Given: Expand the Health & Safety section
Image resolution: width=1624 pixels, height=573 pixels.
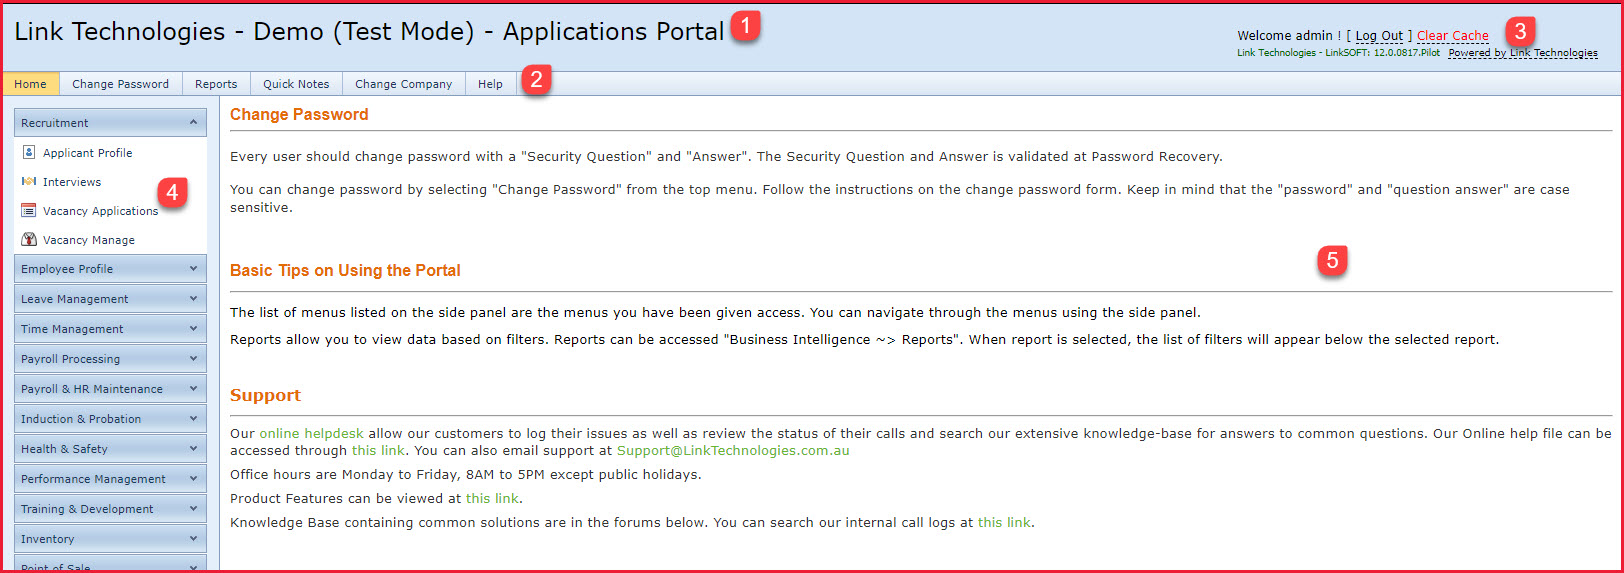Looking at the screenshot, I should pos(193,449).
